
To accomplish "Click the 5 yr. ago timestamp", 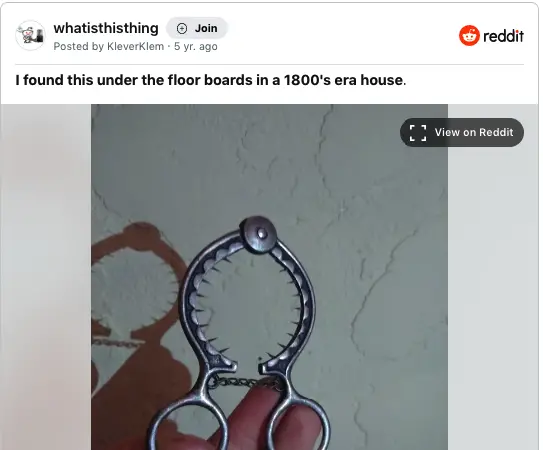I will 196,46.
